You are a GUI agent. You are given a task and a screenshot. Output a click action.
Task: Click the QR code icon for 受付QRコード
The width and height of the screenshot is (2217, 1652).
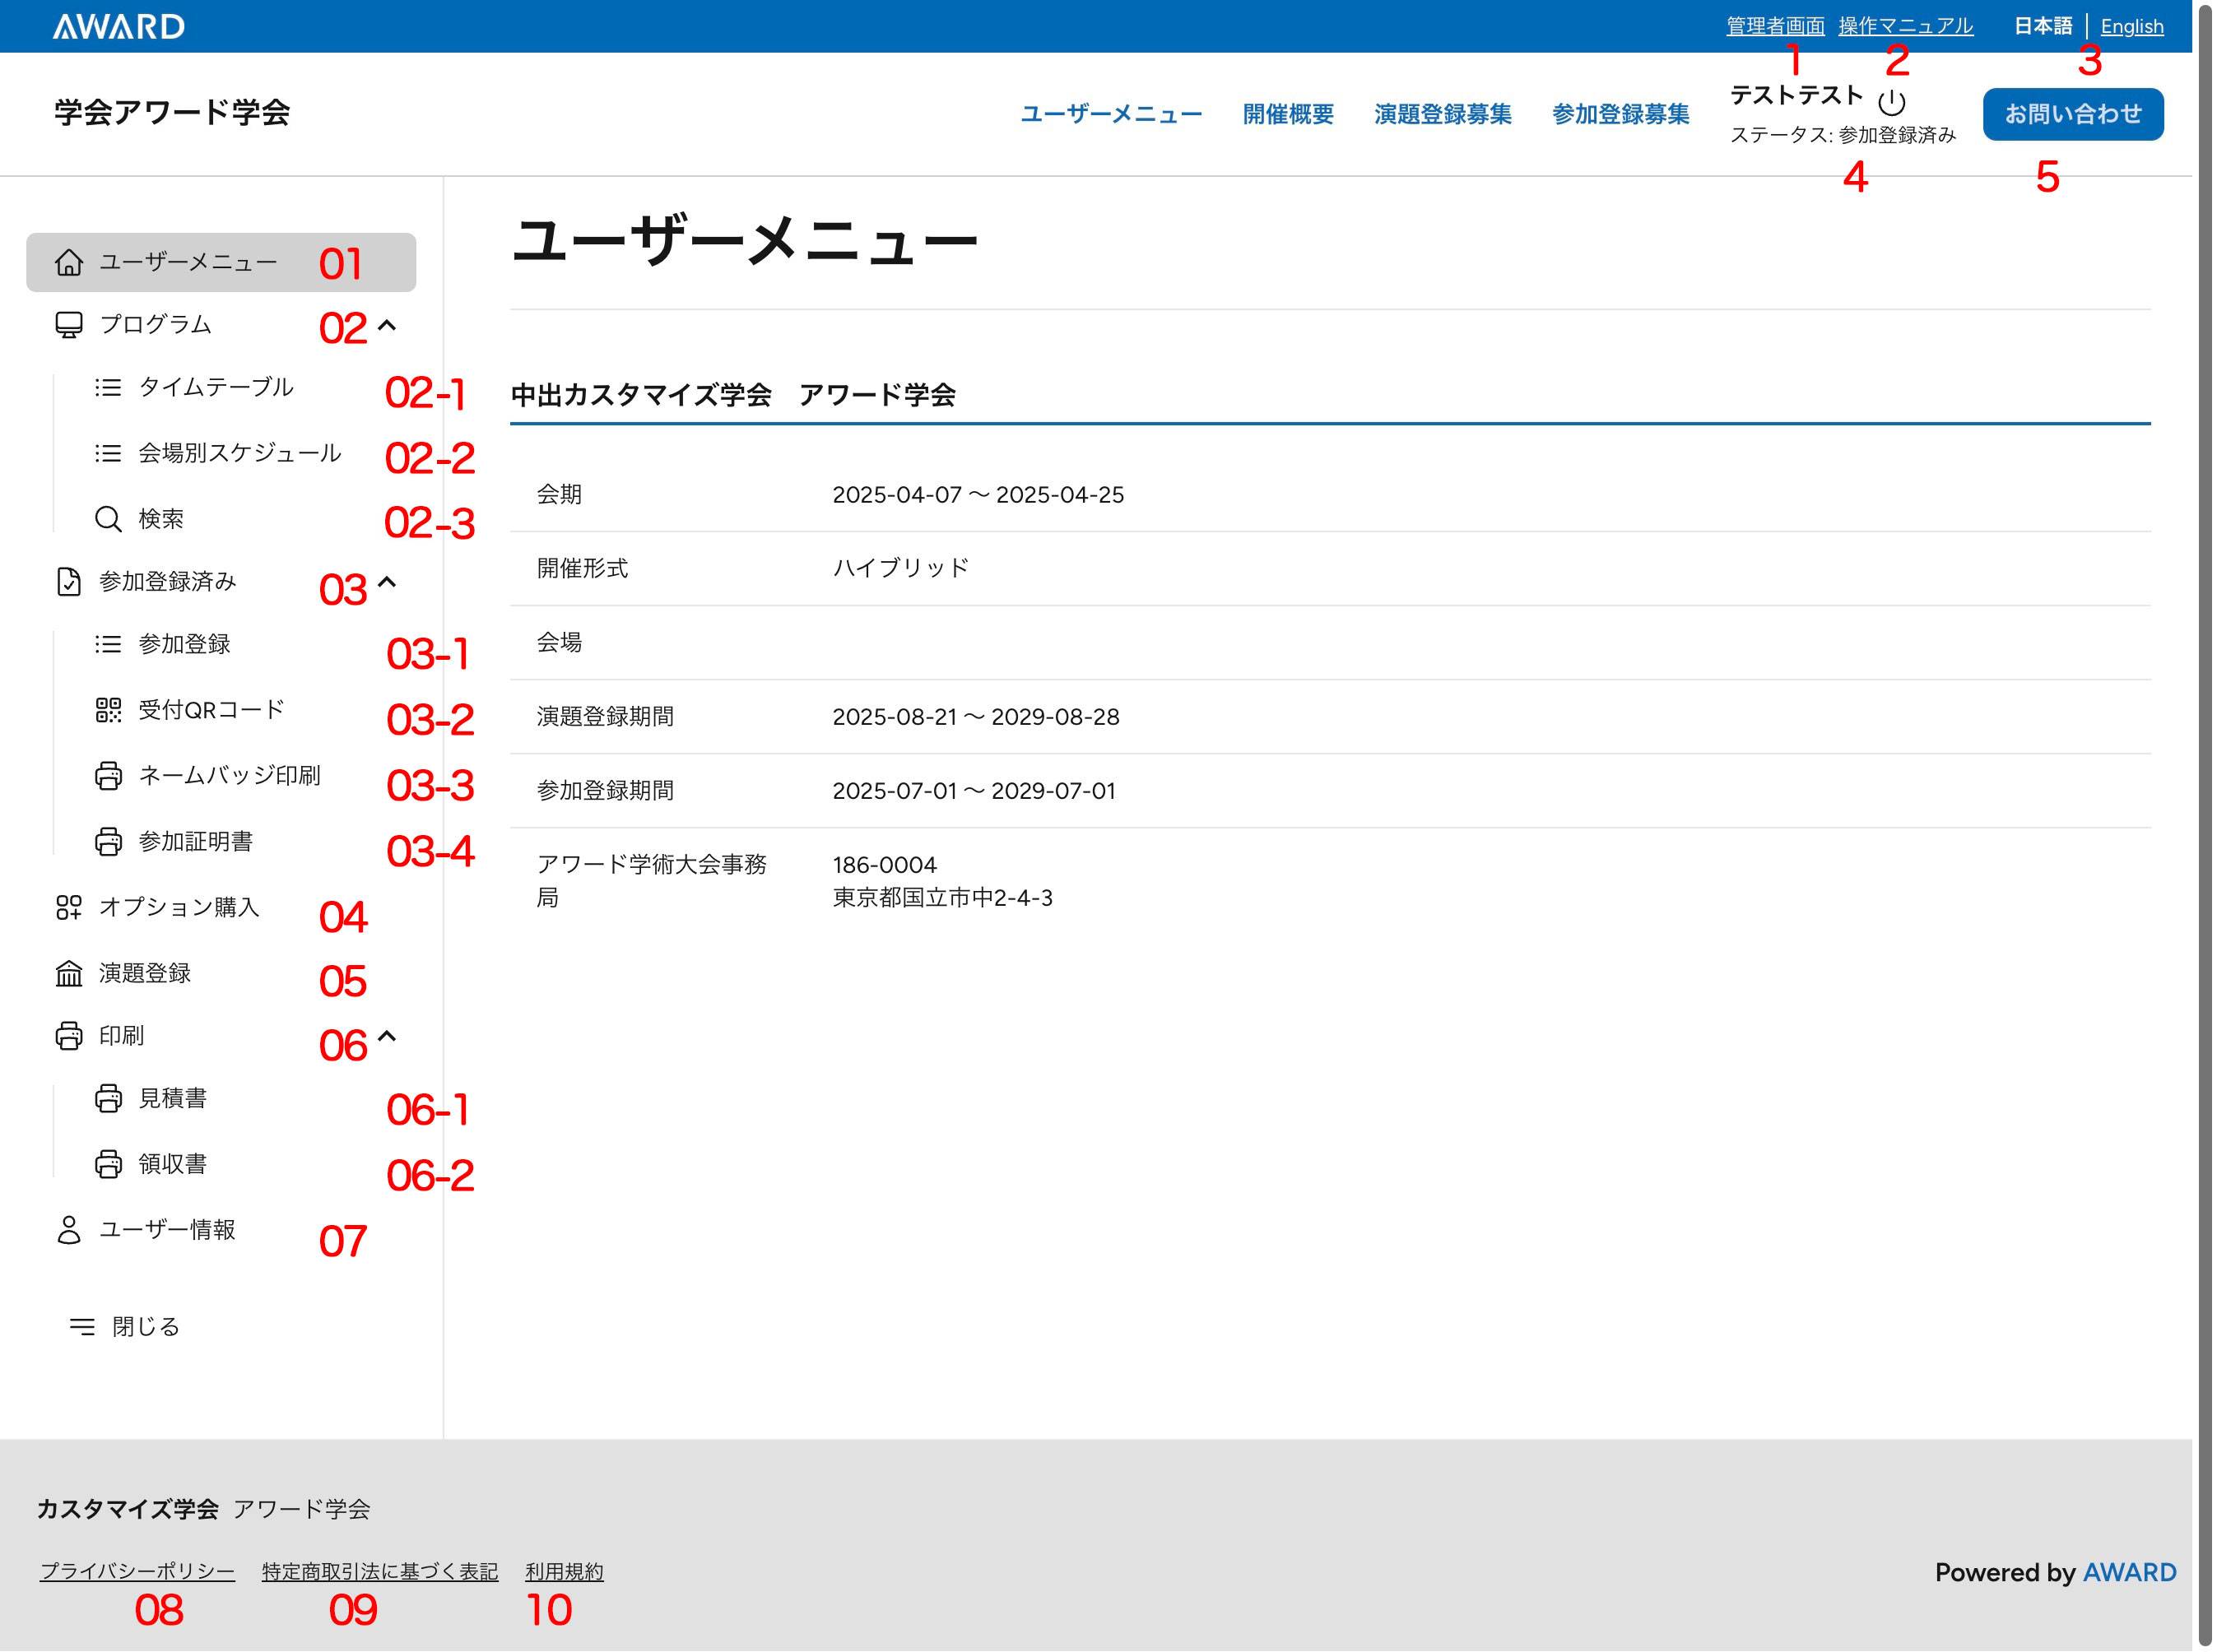pyautogui.click(x=108, y=710)
